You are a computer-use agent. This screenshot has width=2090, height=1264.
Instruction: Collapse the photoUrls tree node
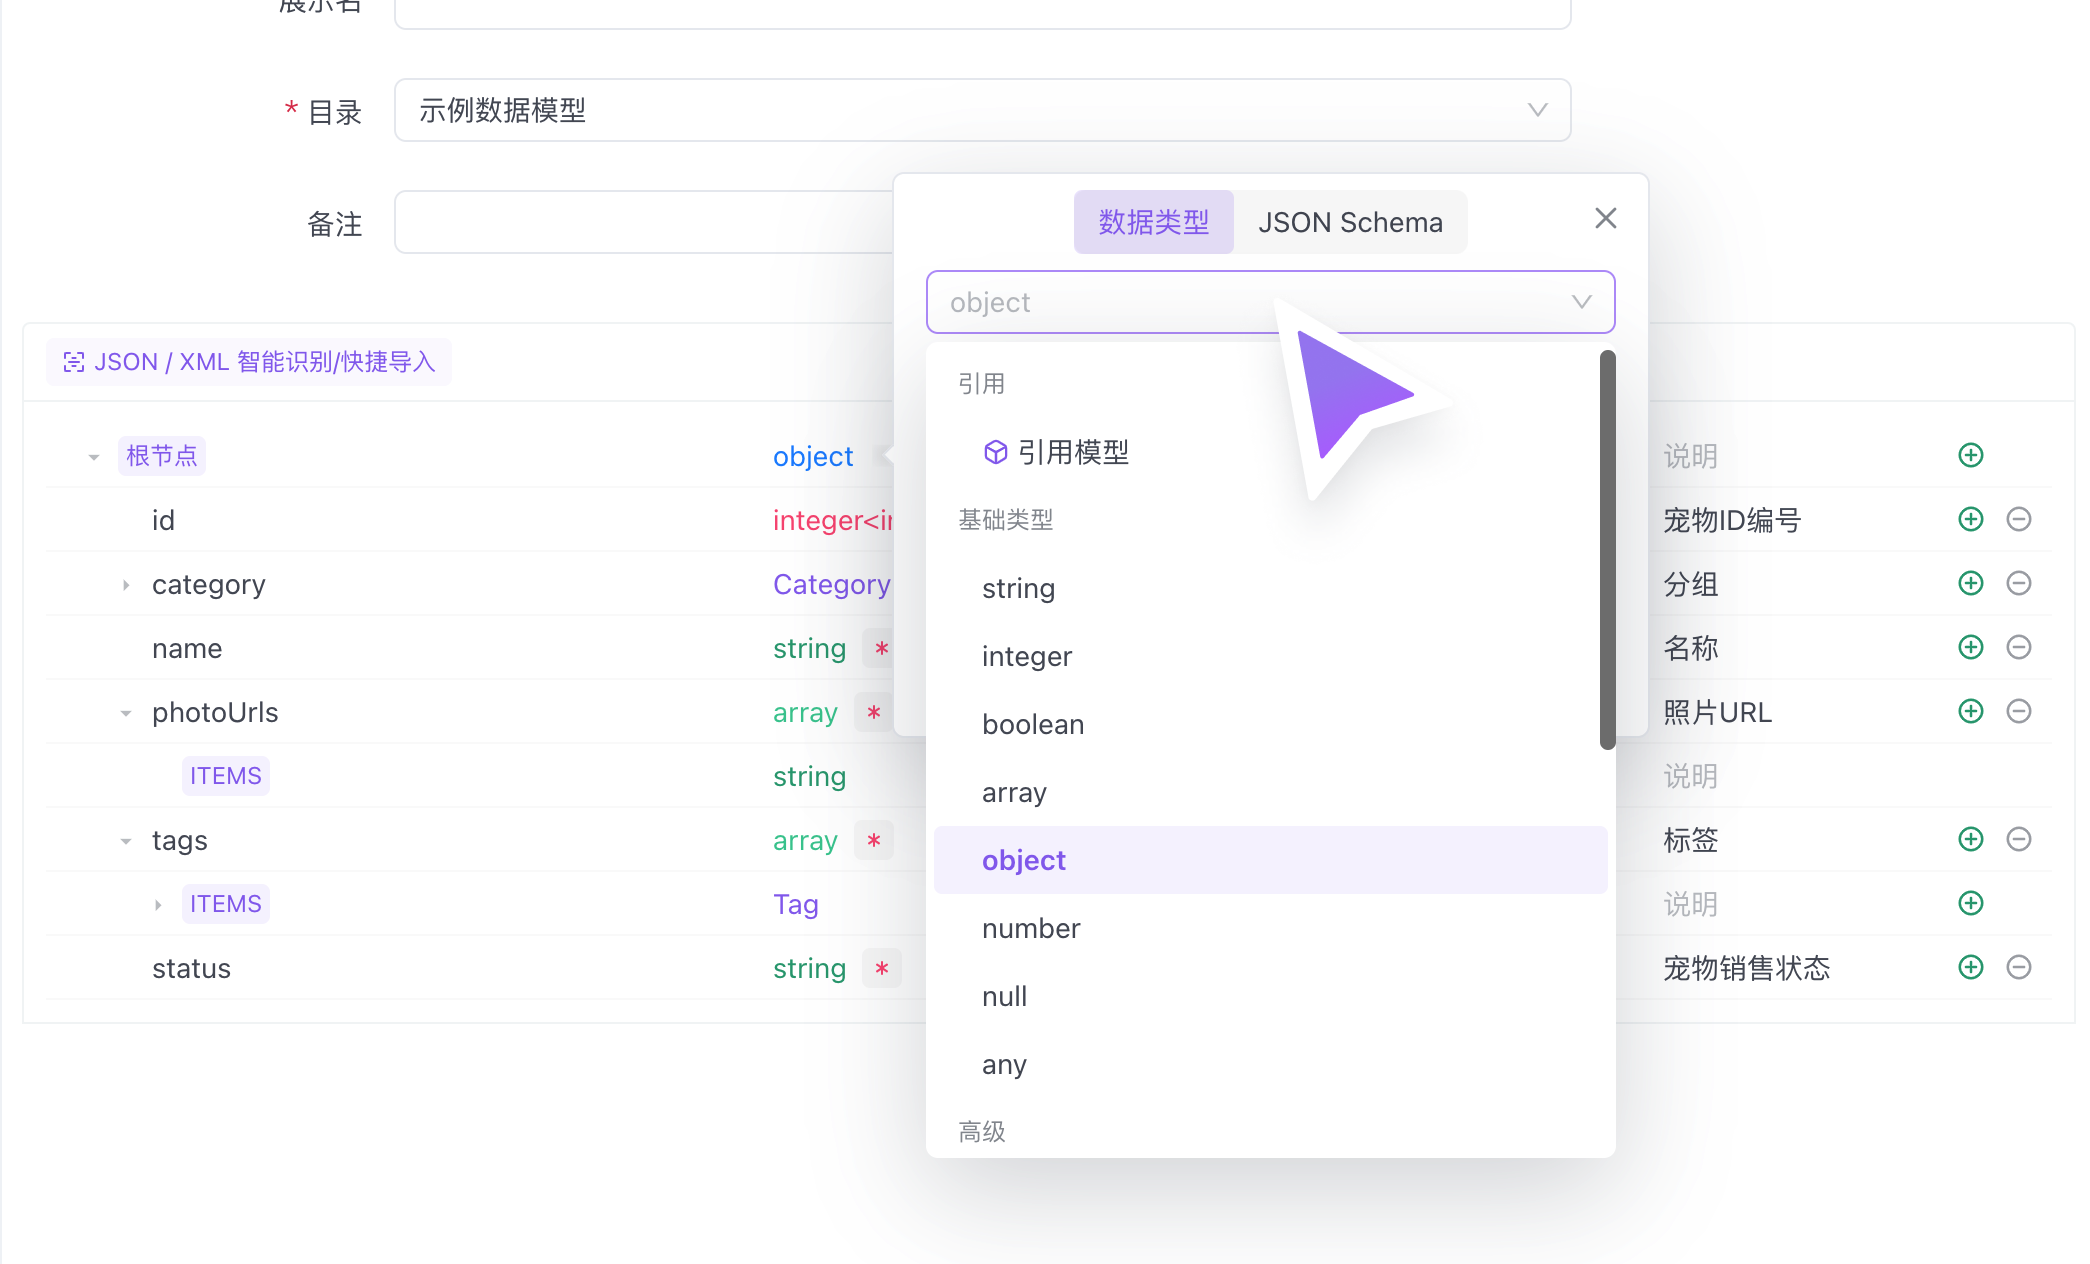coord(126,713)
